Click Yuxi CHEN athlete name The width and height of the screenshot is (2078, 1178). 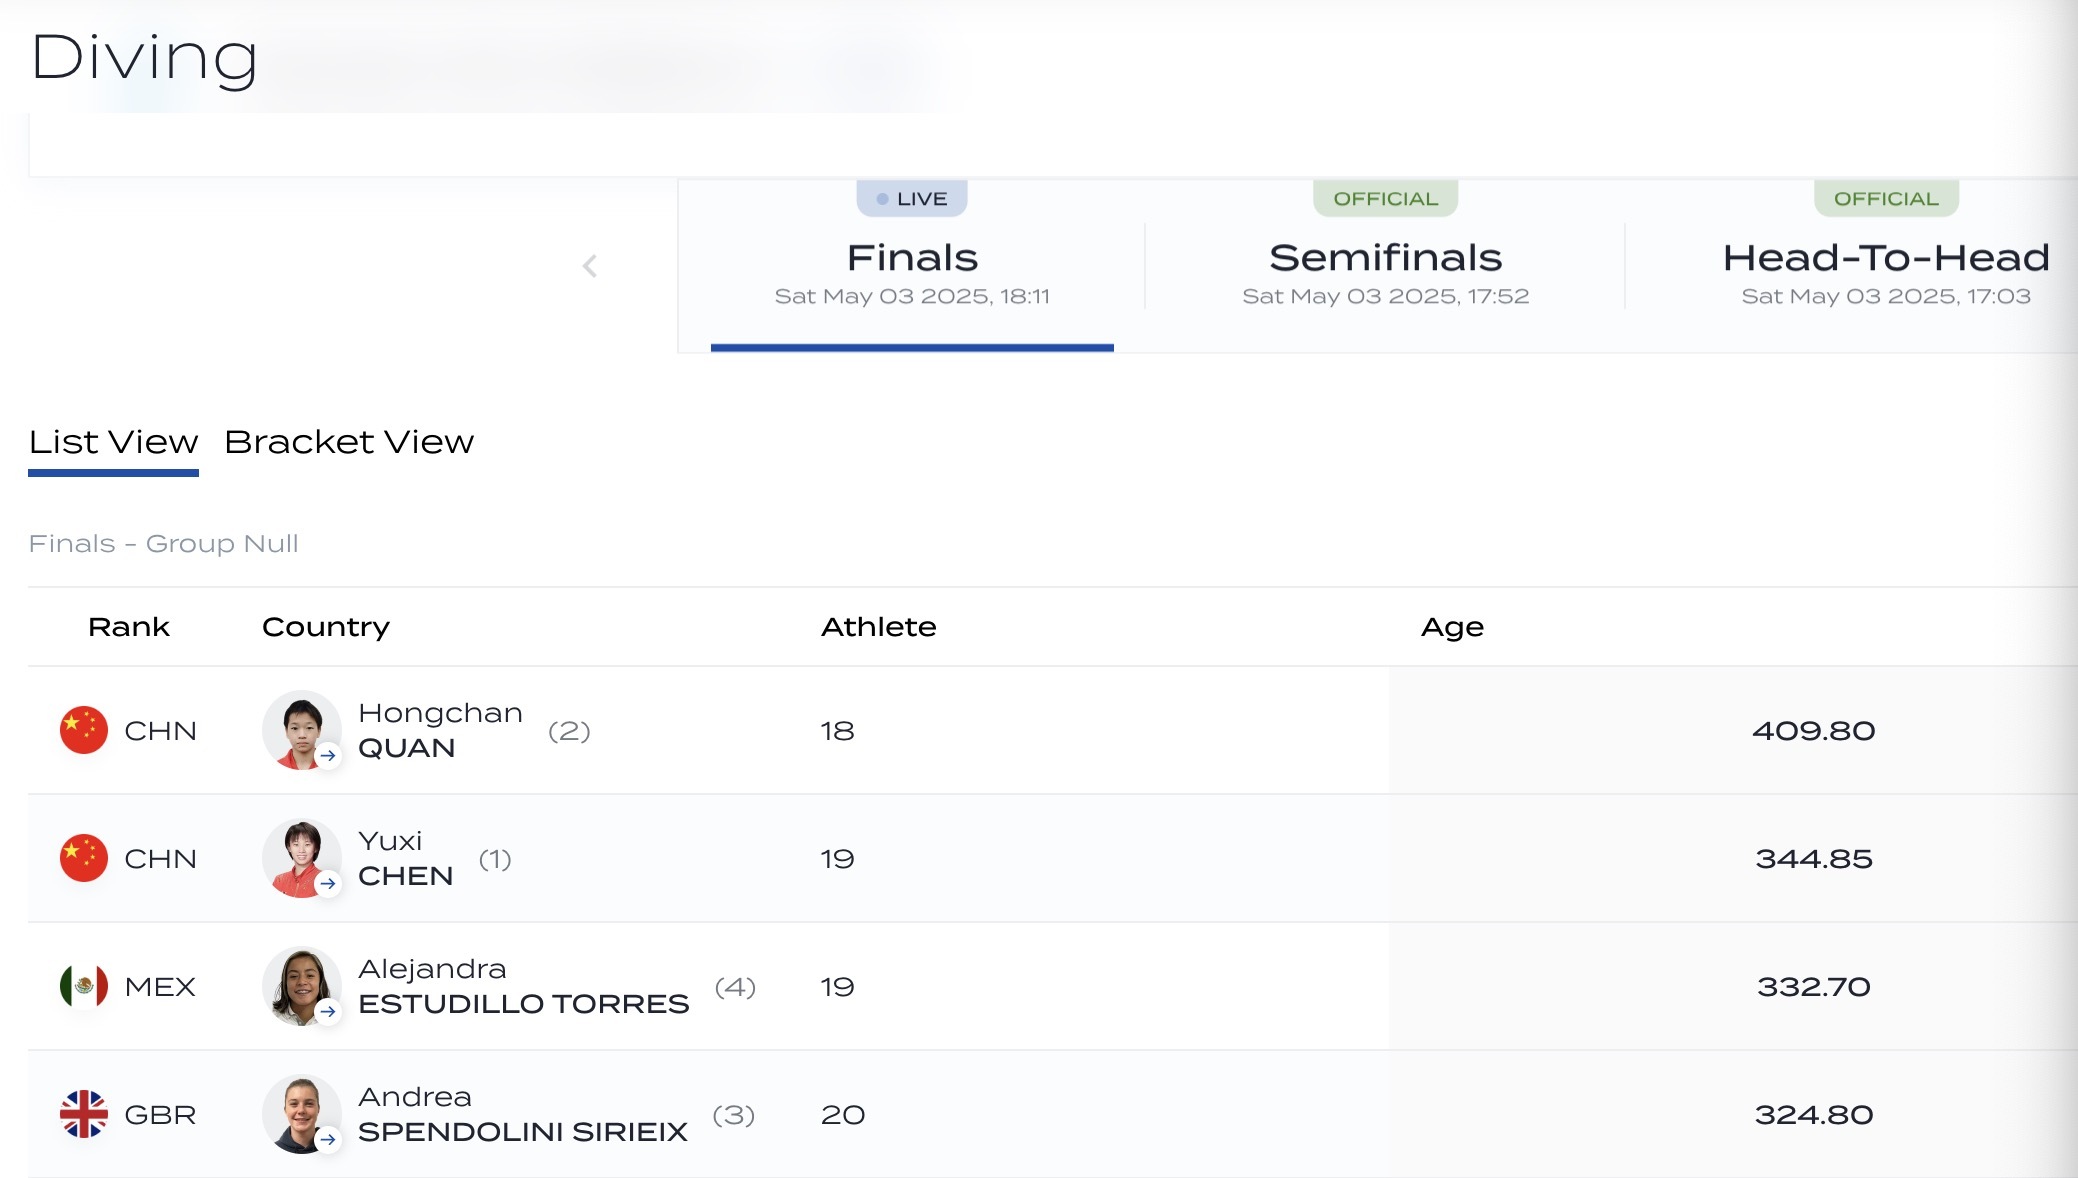pos(405,858)
